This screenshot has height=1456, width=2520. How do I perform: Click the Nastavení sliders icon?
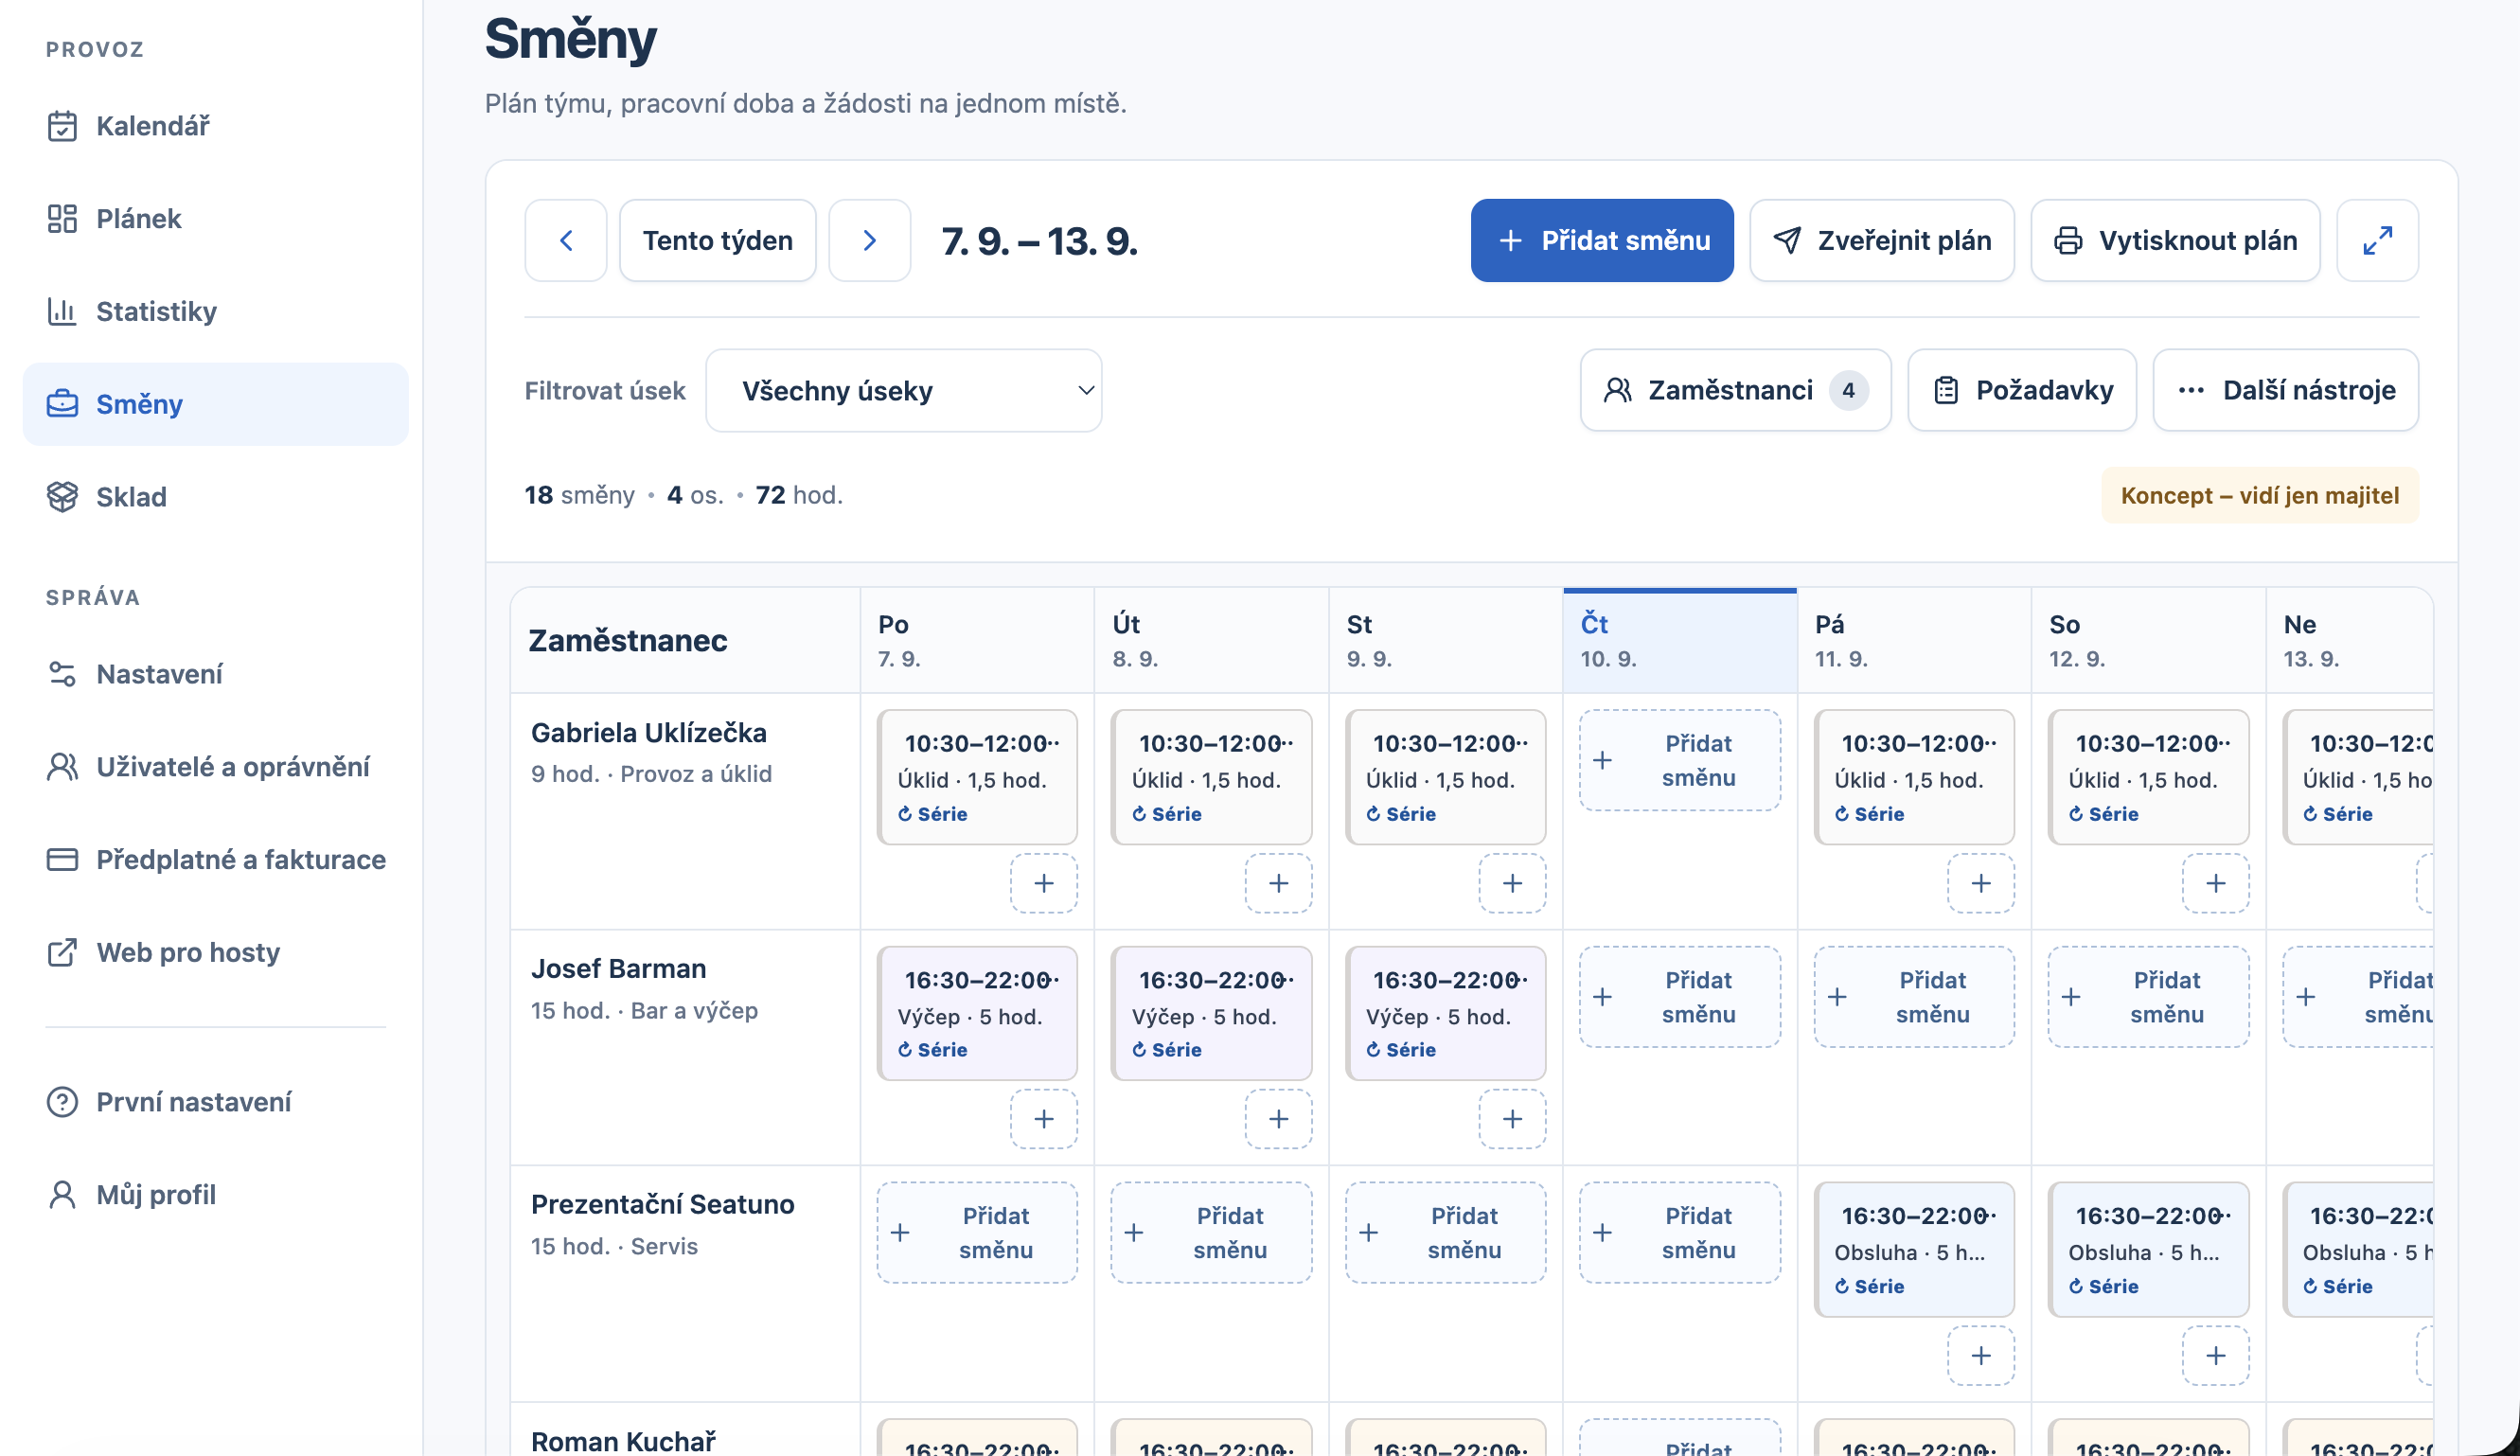click(62, 674)
